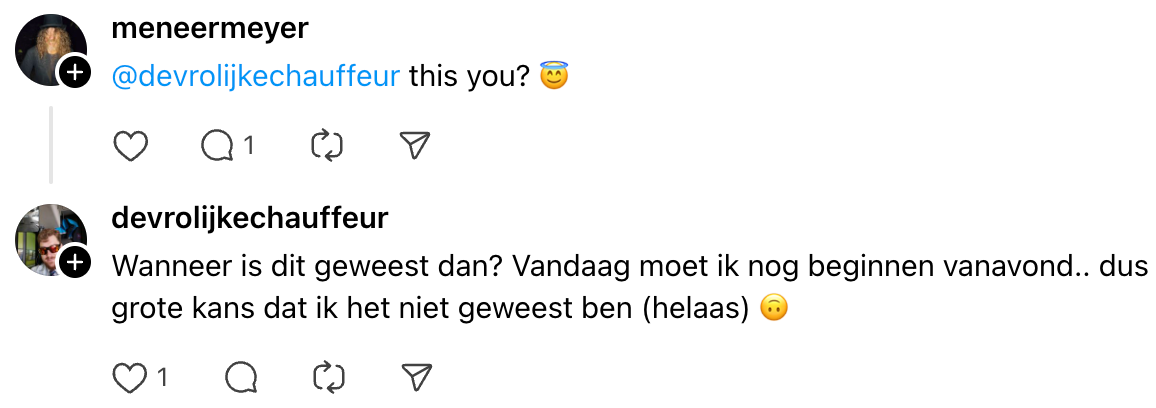The image size is (1156, 408).
Task: Open the "this you?" post text
Action: (x=468, y=77)
